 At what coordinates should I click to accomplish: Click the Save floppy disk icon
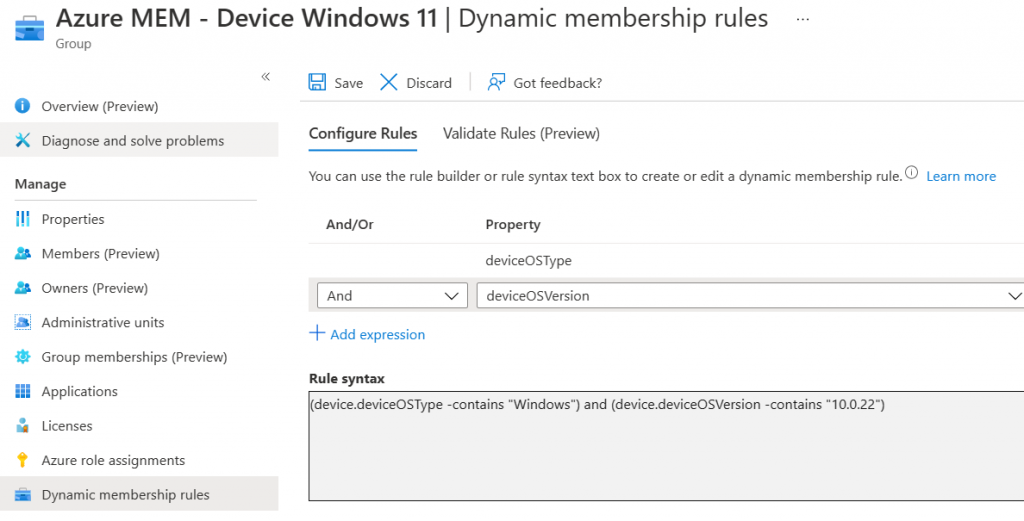317,82
